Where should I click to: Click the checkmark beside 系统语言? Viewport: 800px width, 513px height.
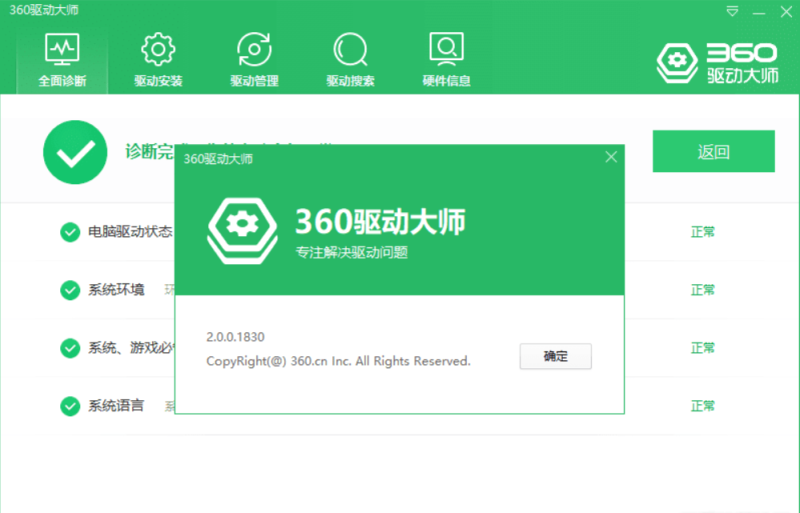(x=70, y=406)
